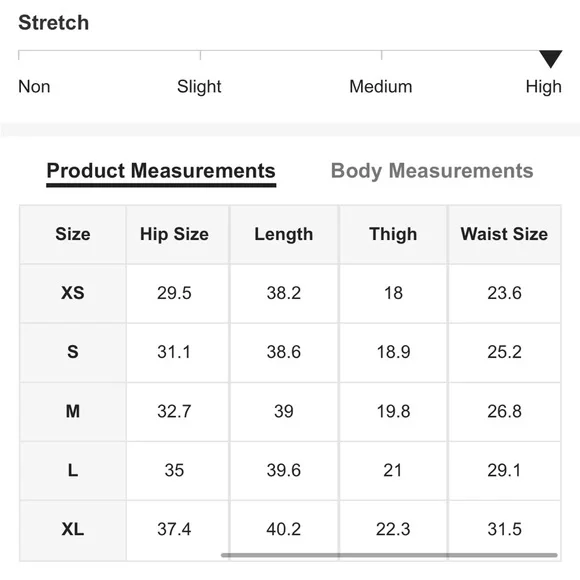Click the 31.1 hip value for size S

(174, 352)
